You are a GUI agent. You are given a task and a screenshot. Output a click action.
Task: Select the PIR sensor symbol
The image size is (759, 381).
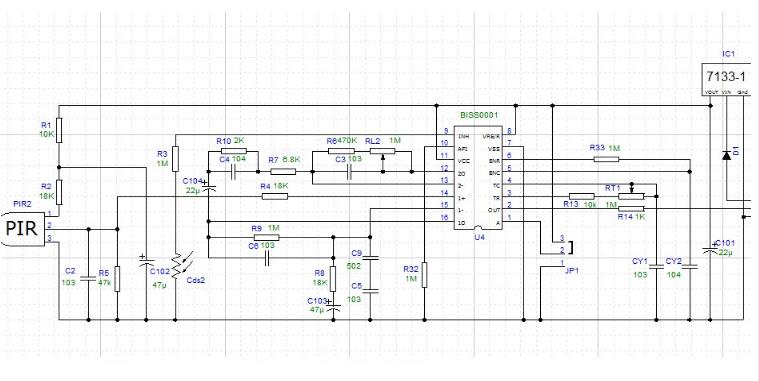click(24, 228)
